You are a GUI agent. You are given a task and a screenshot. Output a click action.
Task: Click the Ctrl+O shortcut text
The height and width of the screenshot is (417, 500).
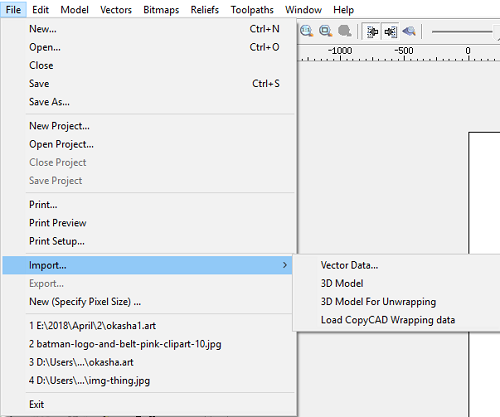click(x=264, y=47)
